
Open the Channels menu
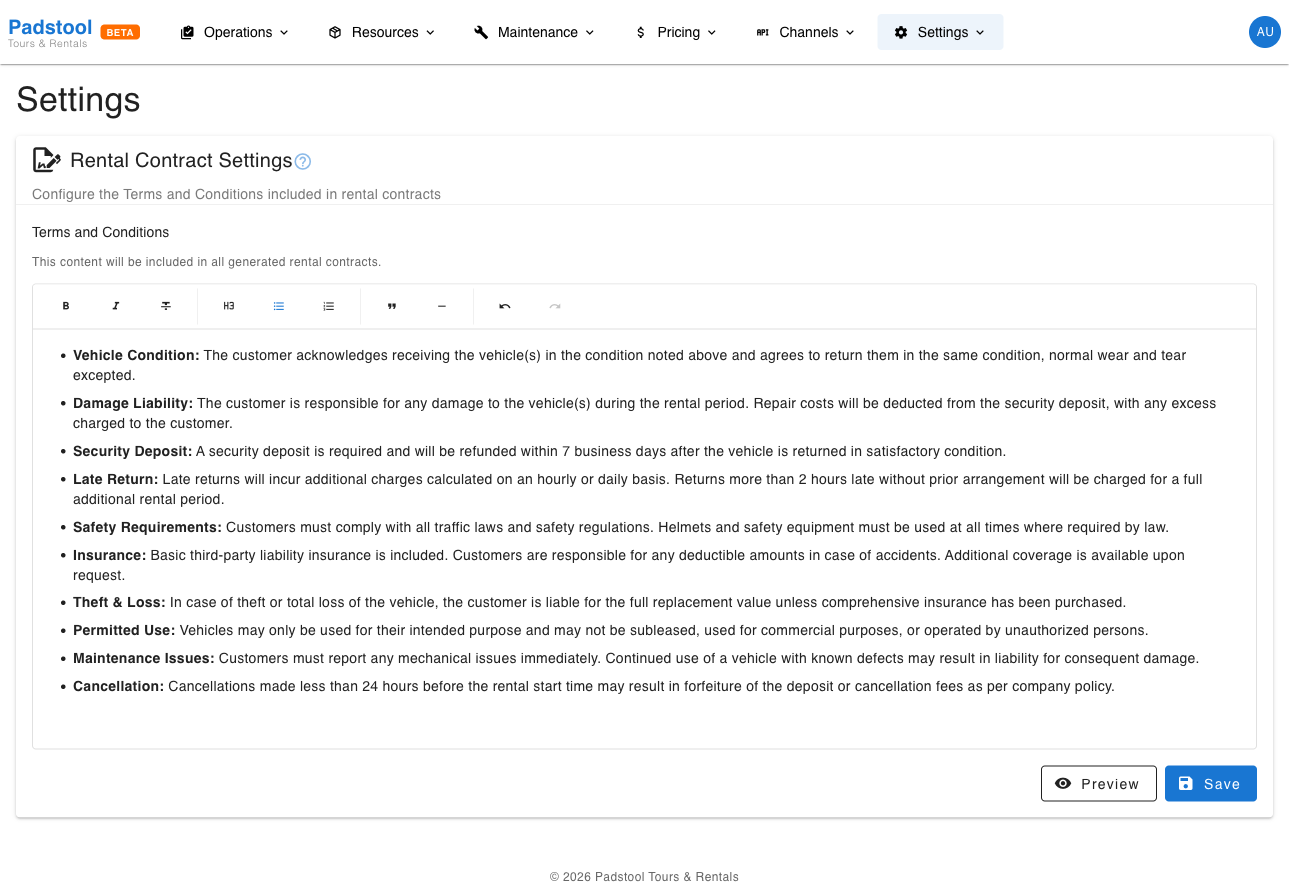[x=806, y=32]
